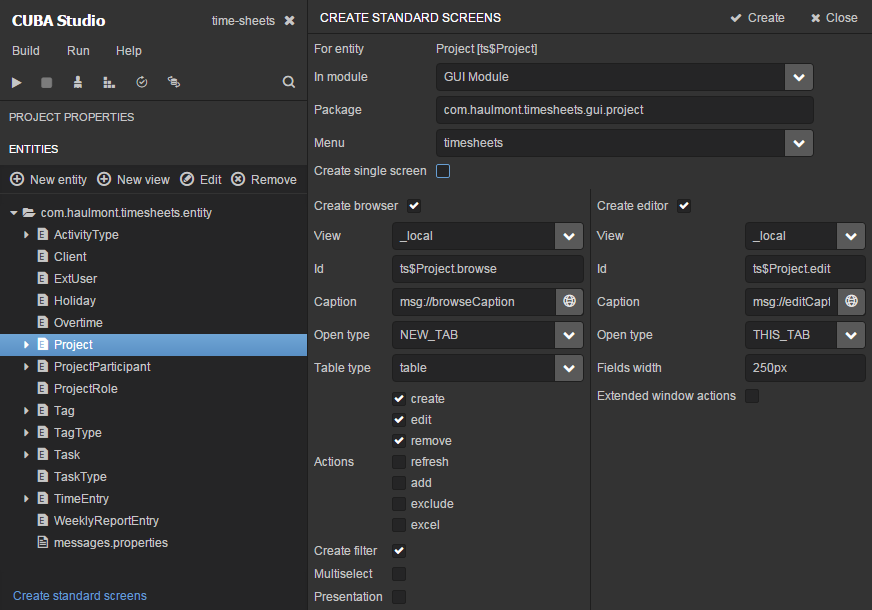Expand the Project tree node
This screenshot has width=872, height=610.
click(x=26, y=344)
